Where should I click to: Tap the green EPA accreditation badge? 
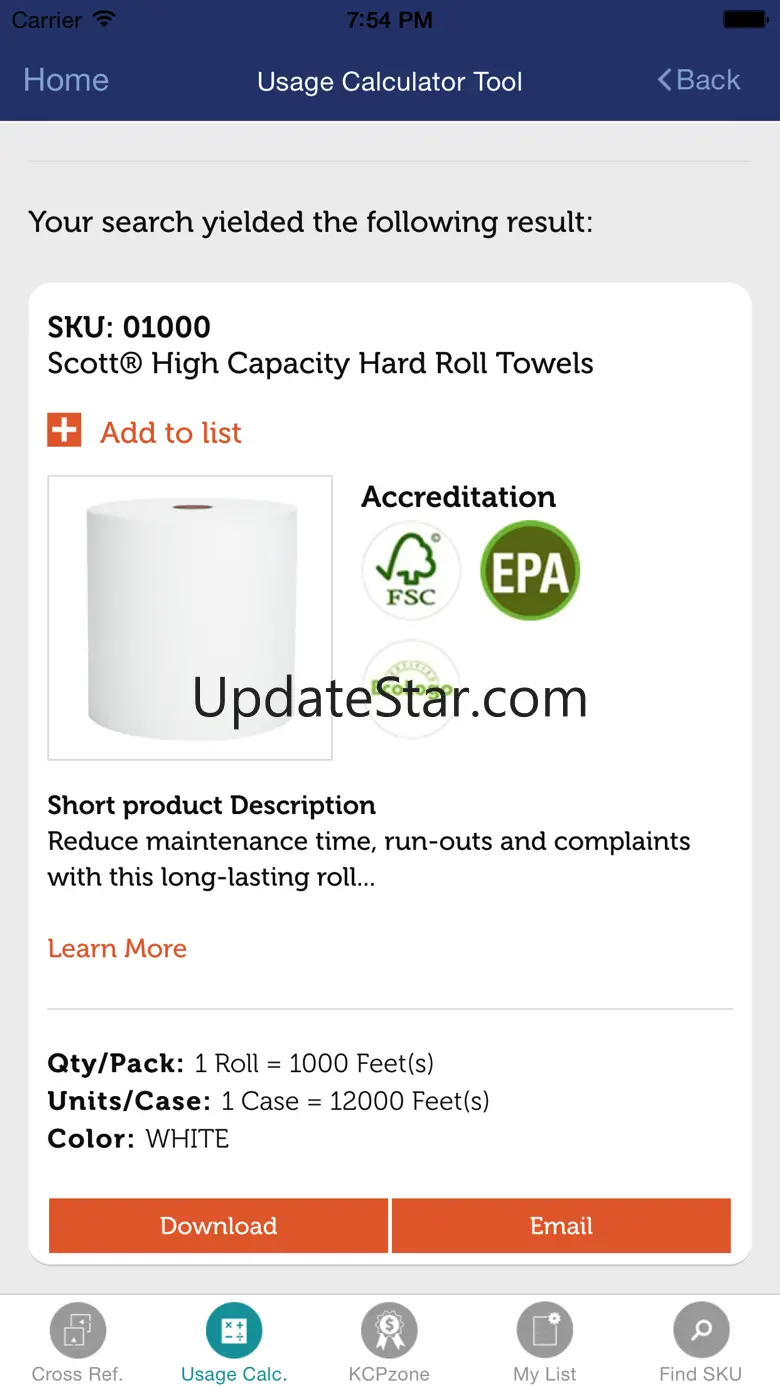[x=530, y=571]
